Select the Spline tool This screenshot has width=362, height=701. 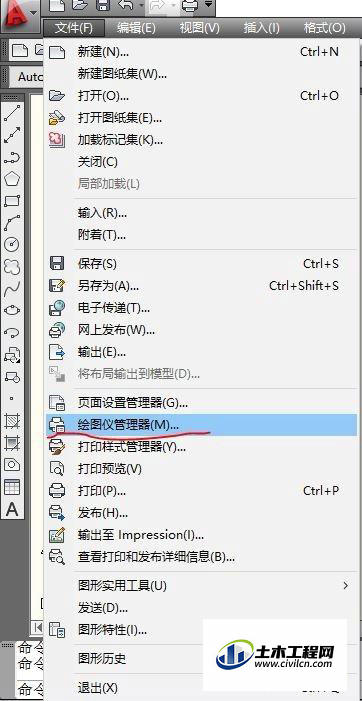(x=12, y=289)
